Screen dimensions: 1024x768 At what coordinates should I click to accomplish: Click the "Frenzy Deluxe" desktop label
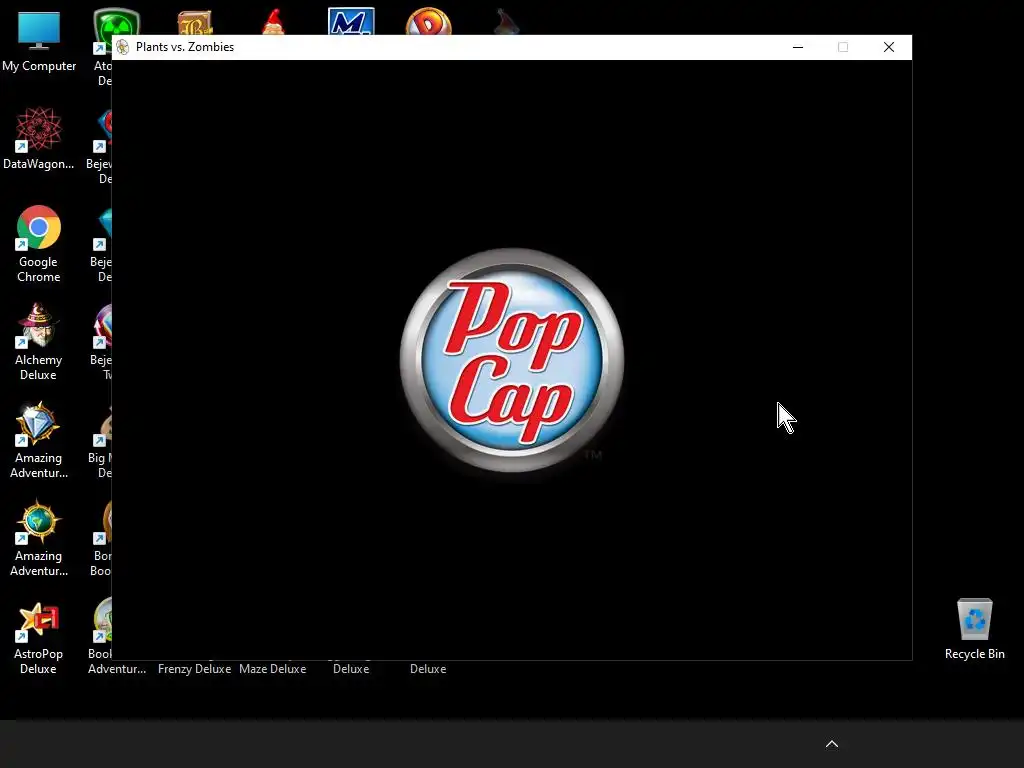coord(195,669)
